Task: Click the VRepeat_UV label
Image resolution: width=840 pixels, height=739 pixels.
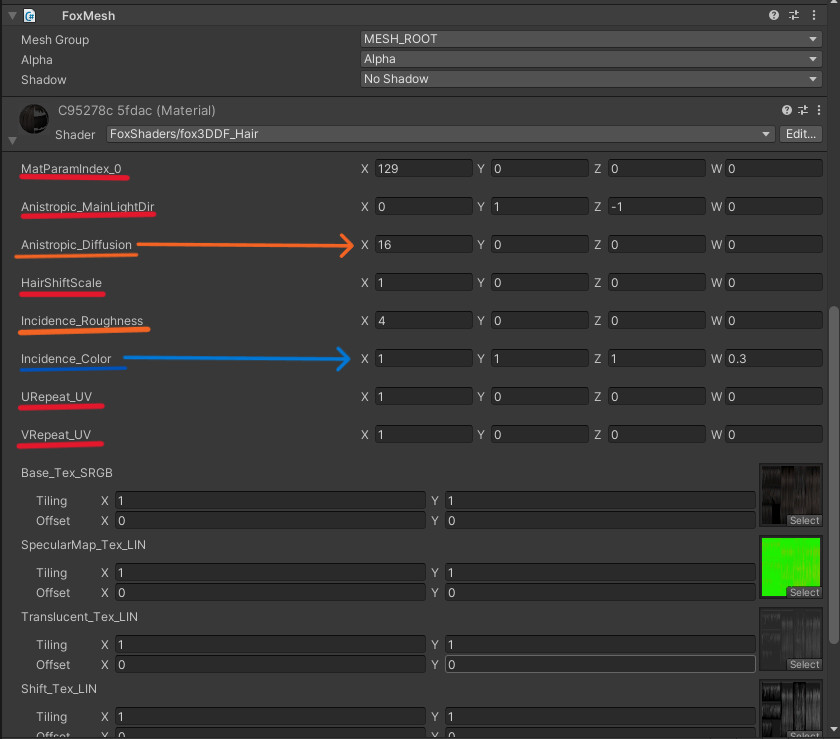Action: point(56,435)
